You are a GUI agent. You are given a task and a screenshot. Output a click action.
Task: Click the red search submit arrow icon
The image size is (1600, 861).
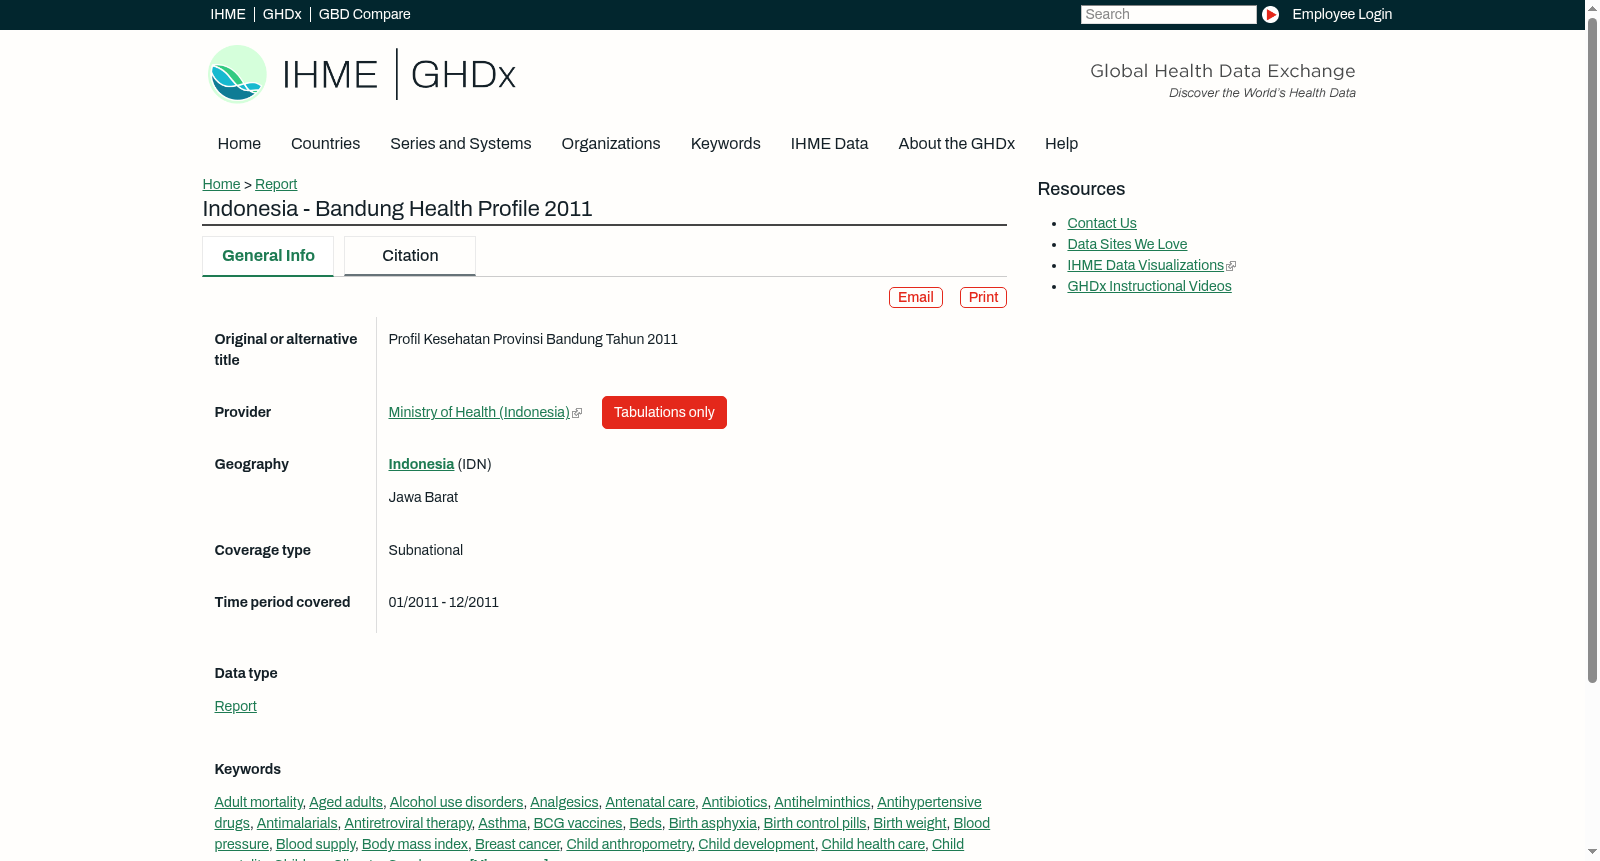(1270, 14)
